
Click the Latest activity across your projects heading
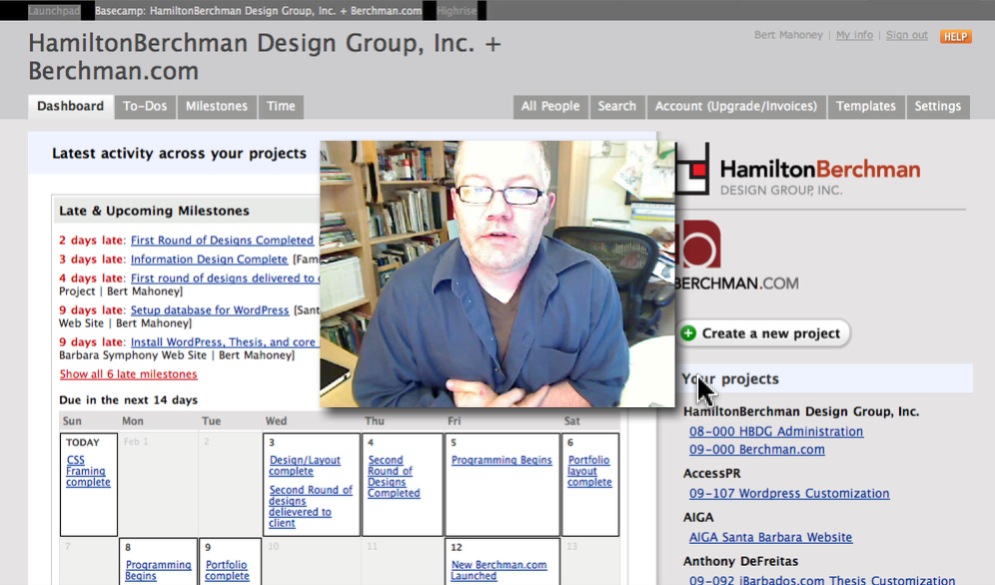coord(179,153)
